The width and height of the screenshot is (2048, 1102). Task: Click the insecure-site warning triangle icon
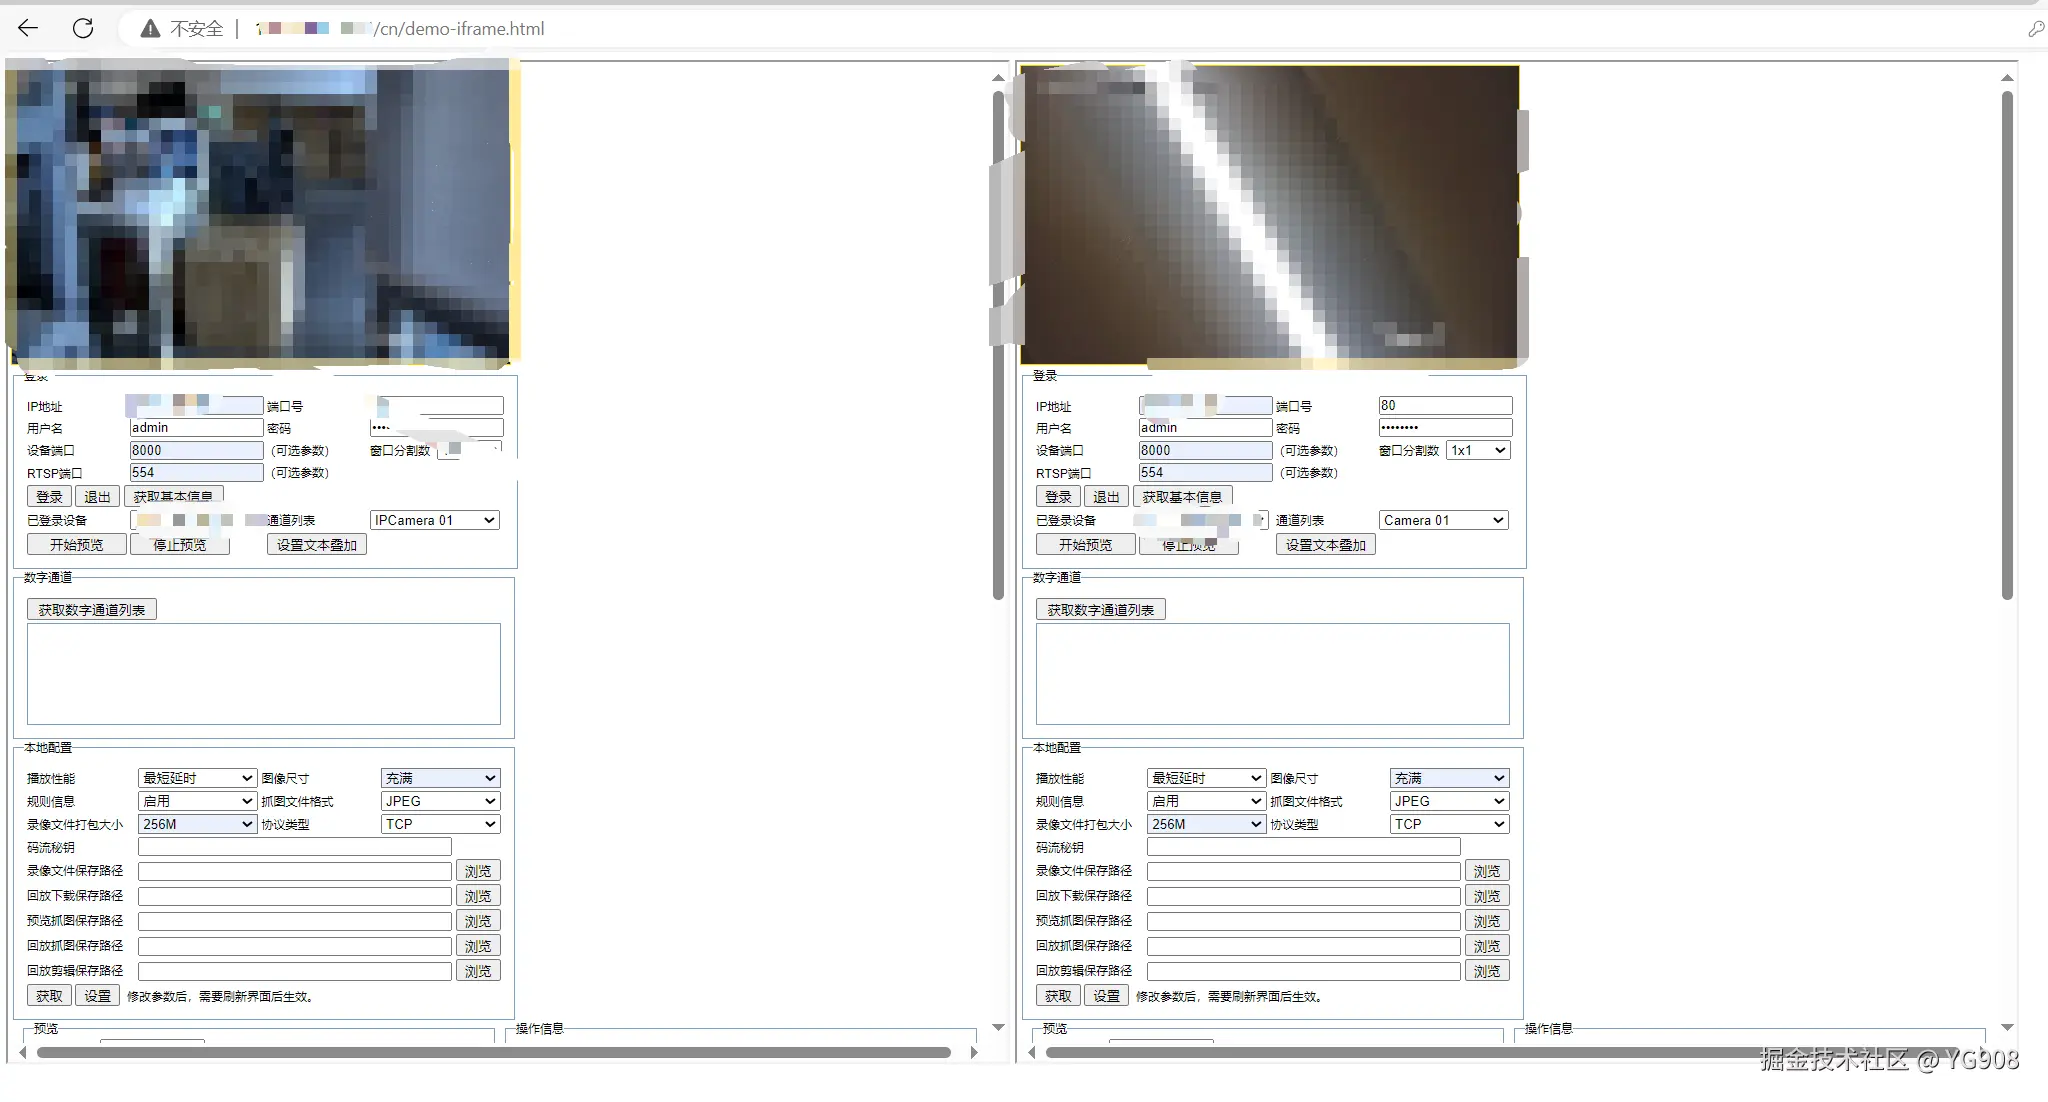[150, 29]
